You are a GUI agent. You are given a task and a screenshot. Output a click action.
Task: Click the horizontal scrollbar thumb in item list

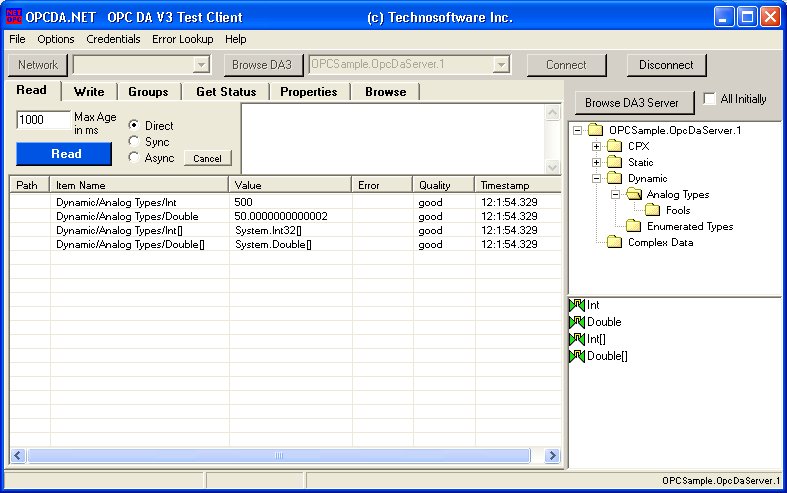(x=279, y=455)
